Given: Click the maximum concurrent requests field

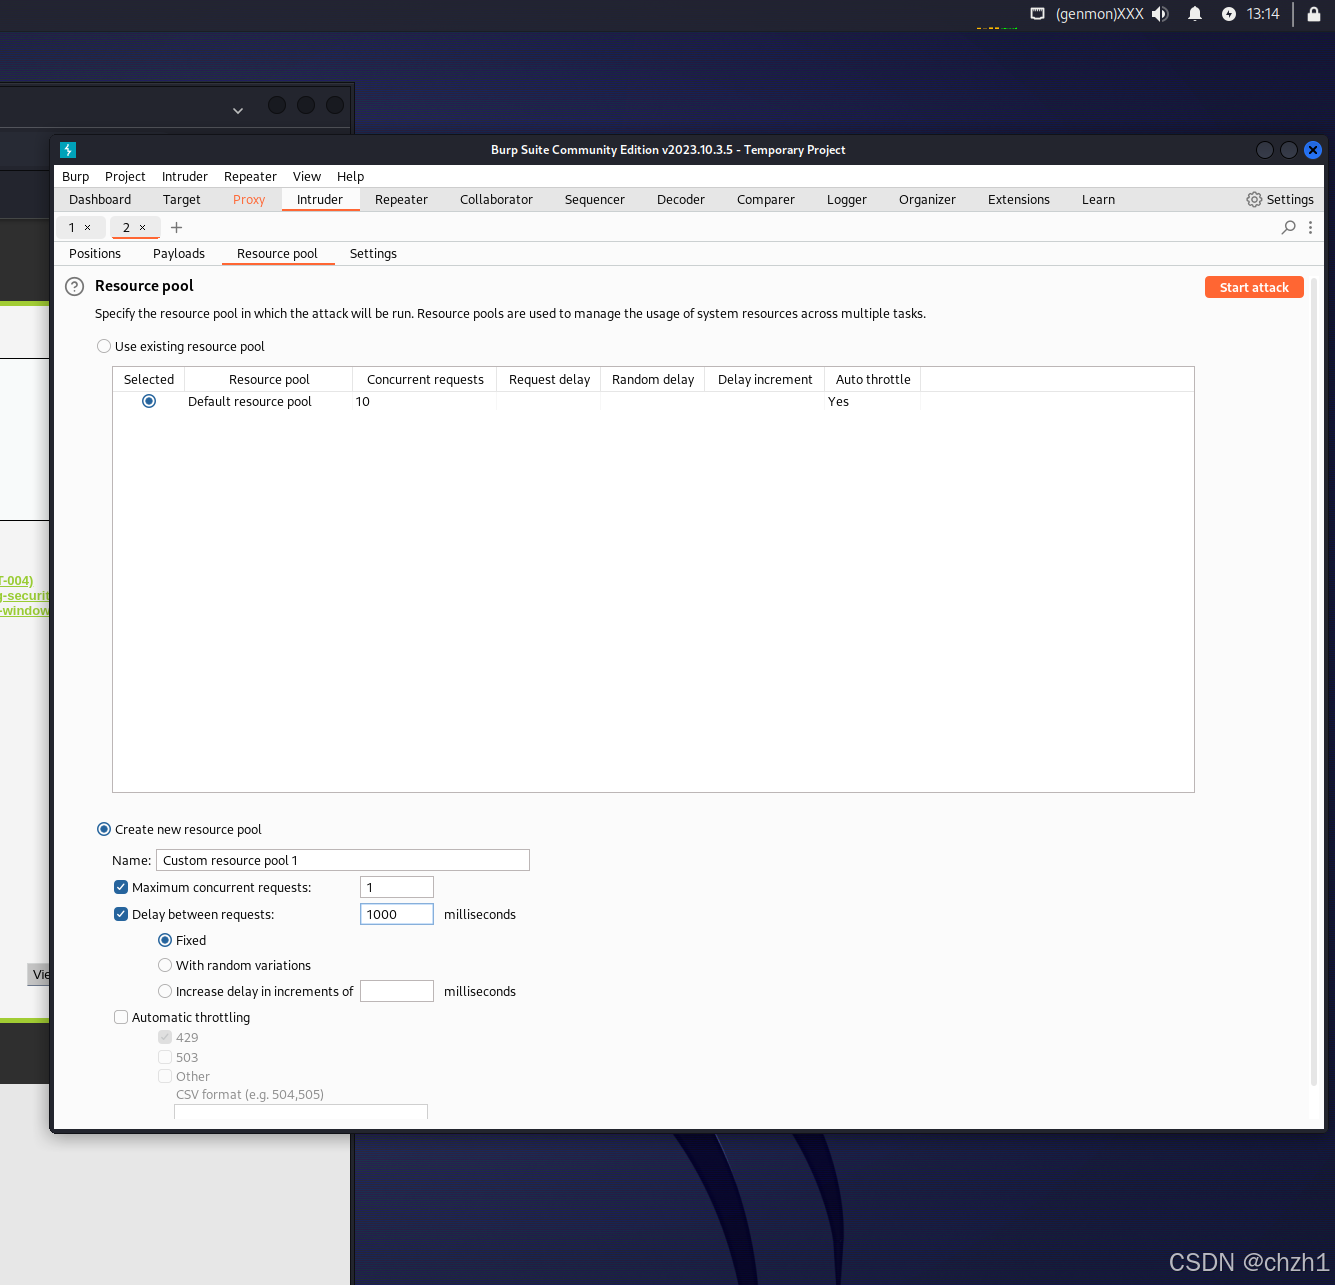Looking at the screenshot, I should [x=397, y=888].
